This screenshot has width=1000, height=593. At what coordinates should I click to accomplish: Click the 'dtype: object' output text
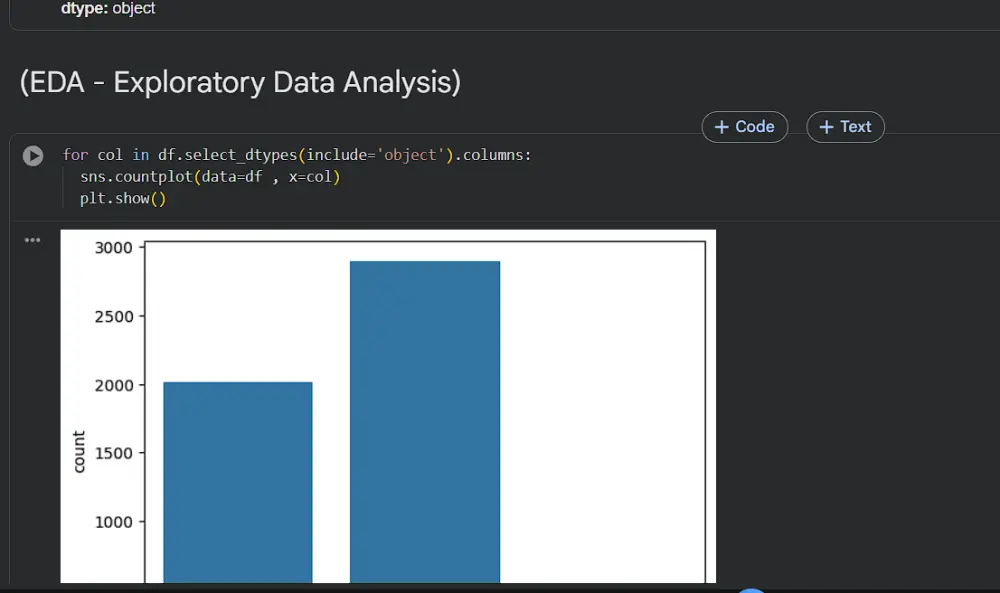[108, 8]
